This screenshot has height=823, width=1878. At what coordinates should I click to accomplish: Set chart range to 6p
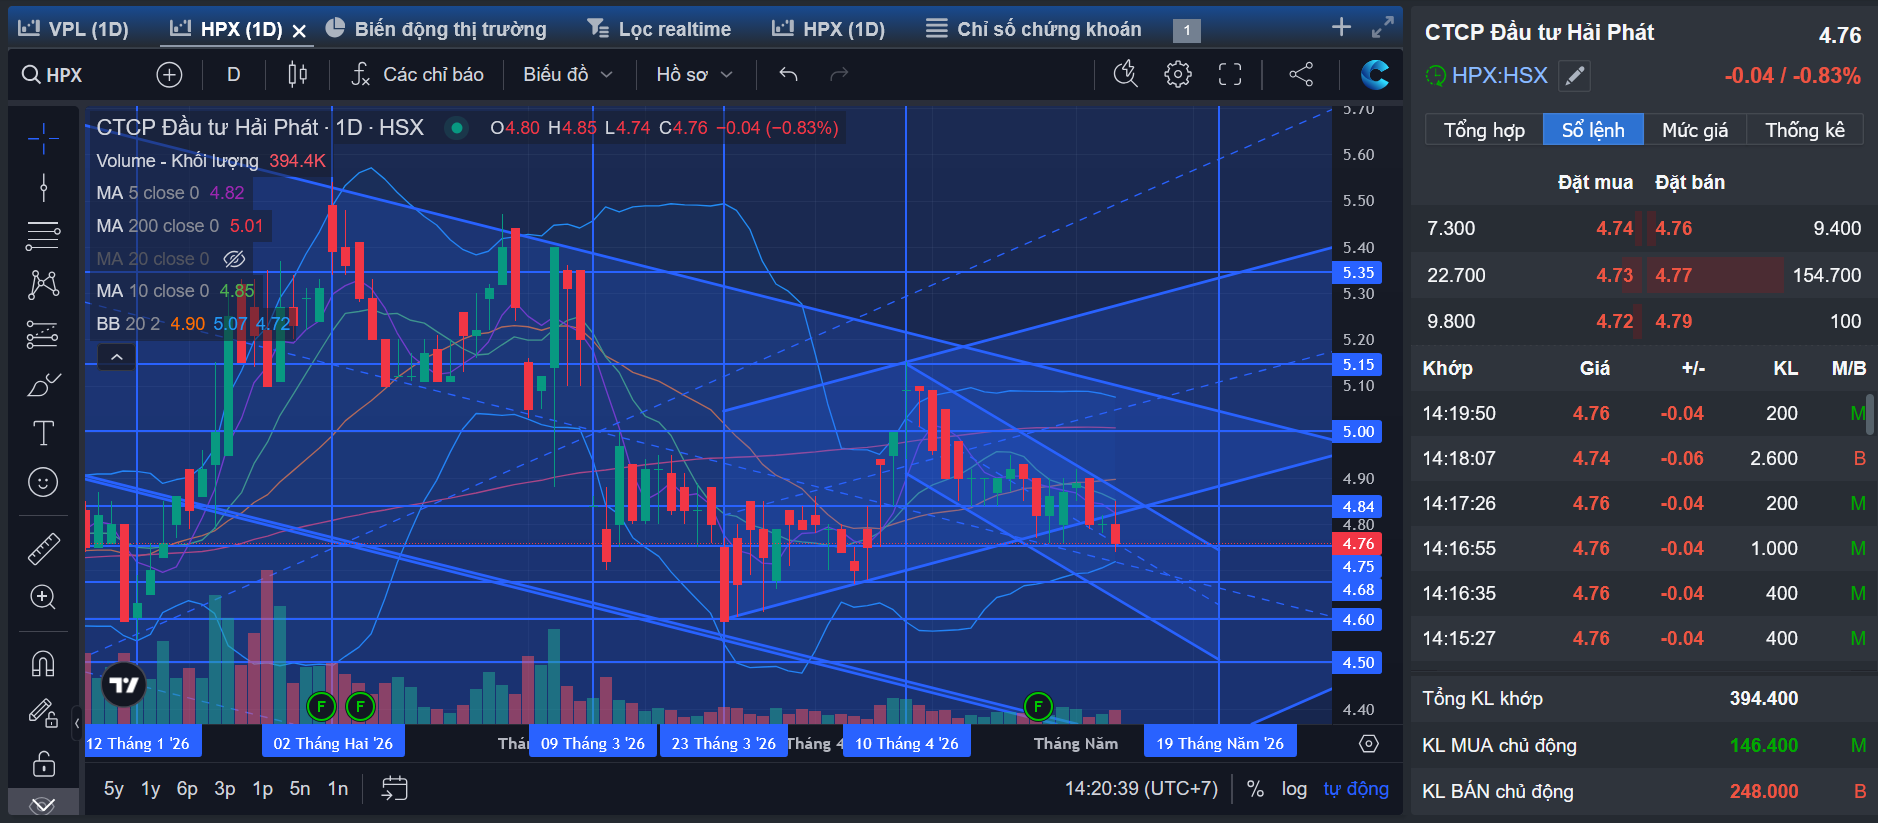[x=187, y=789]
